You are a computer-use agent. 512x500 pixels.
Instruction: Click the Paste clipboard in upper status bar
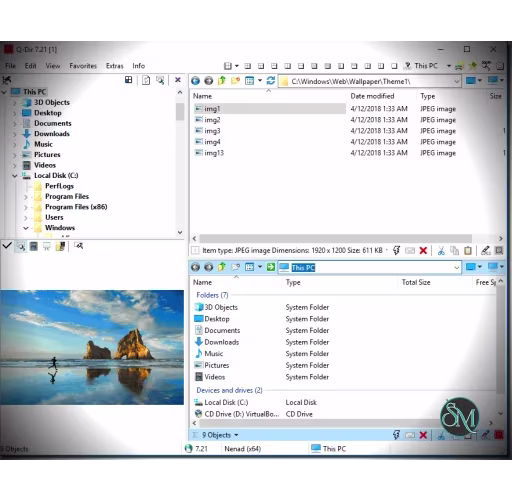468,251
